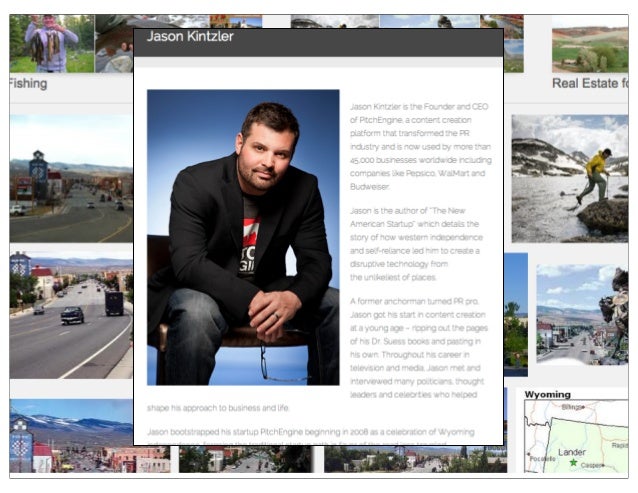Click the paragraph about 'The New American Startup'
638x493 pixels.
click(x=416, y=244)
